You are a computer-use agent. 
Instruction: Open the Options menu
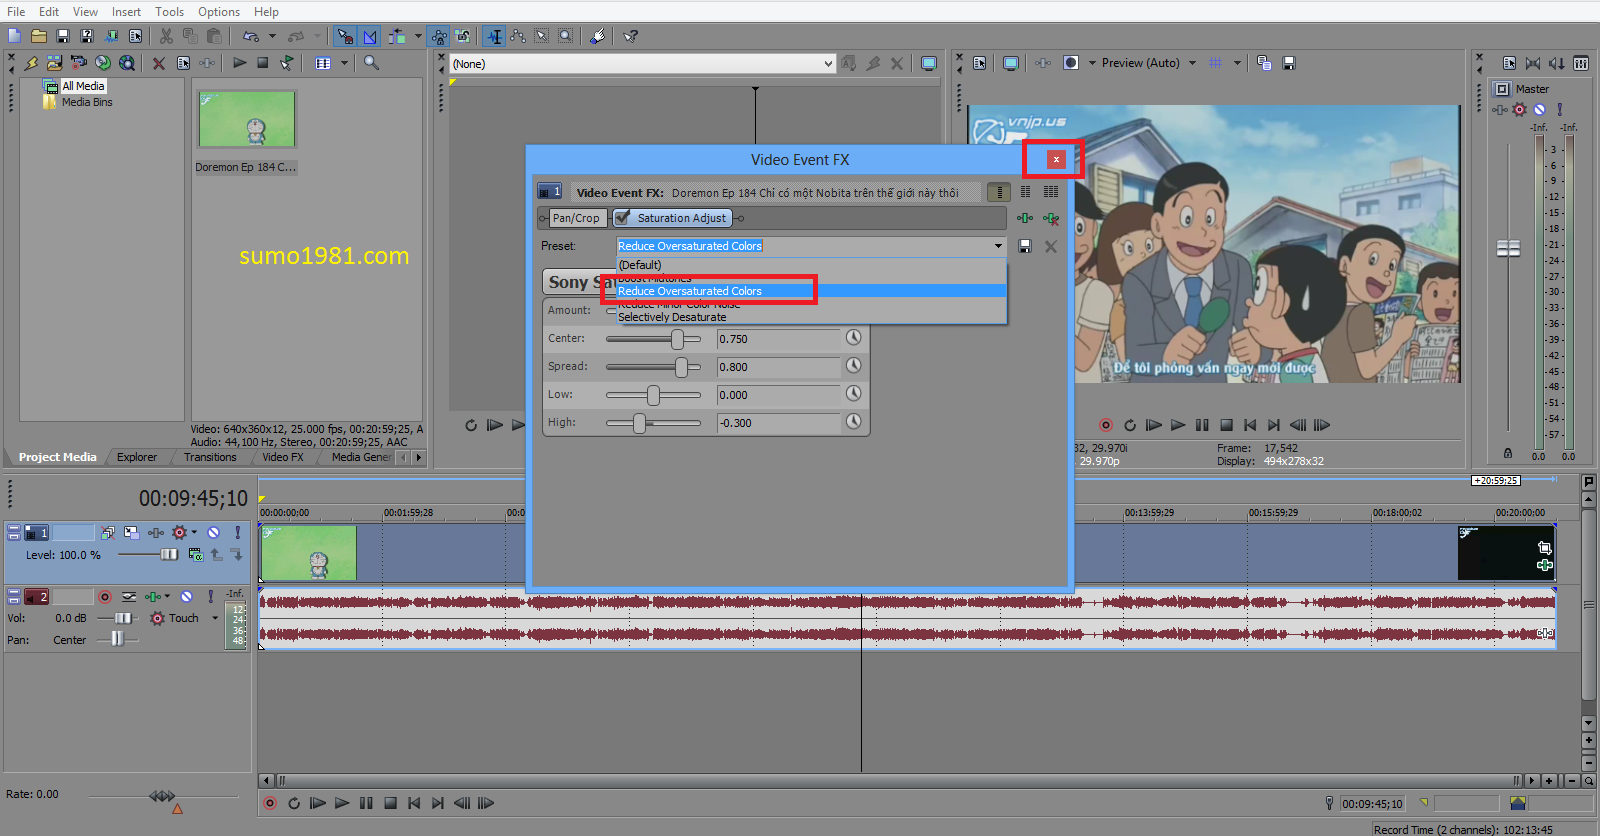[219, 12]
